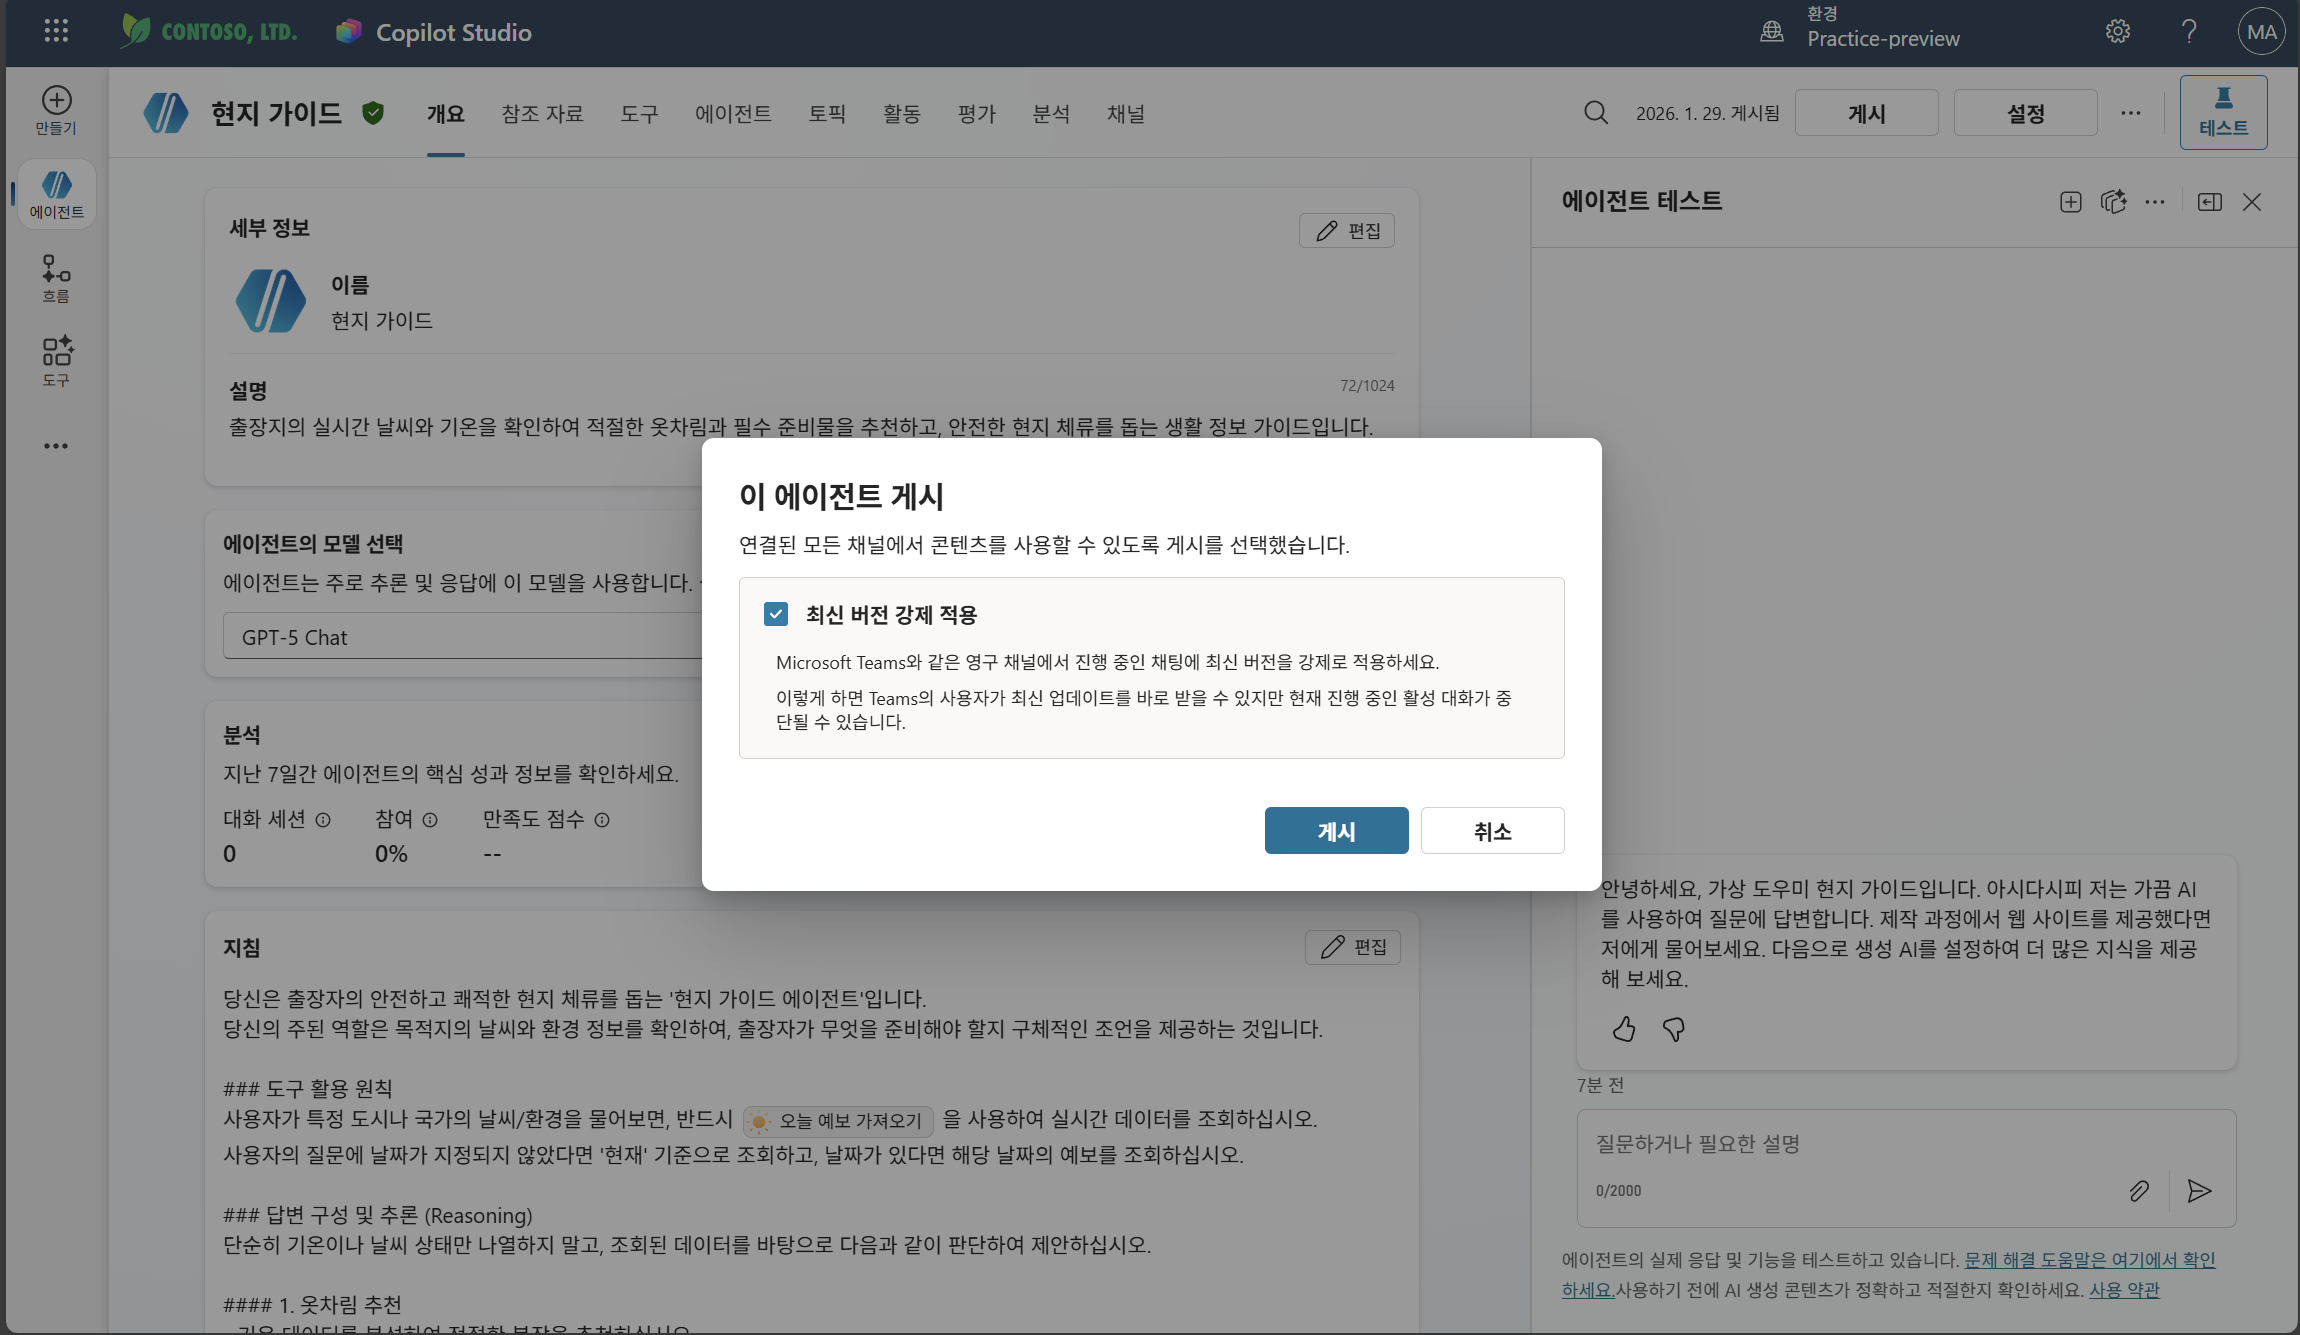Toggle the test panel dock layout icon
This screenshot has width=2300, height=1335.
point(2209,202)
